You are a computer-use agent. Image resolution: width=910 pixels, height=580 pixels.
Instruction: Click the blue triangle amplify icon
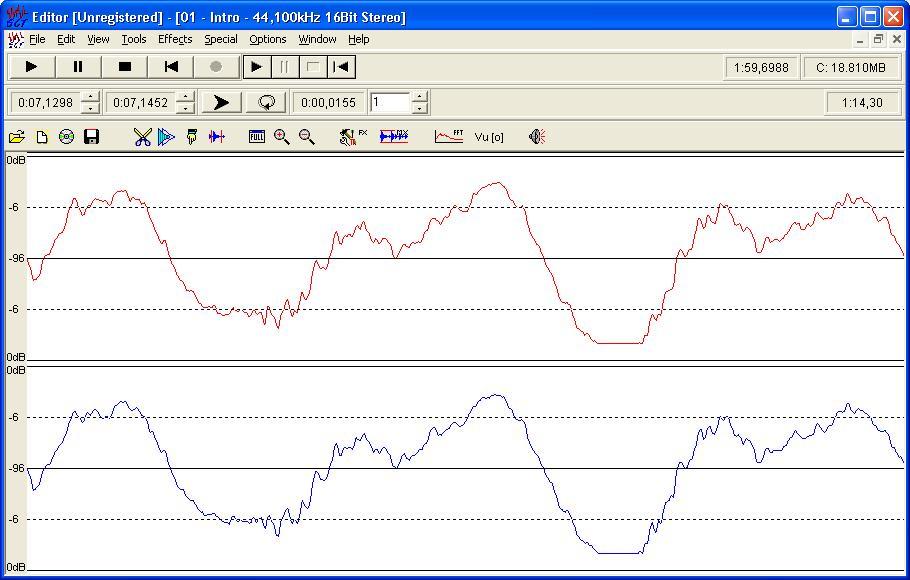point(166,137)
